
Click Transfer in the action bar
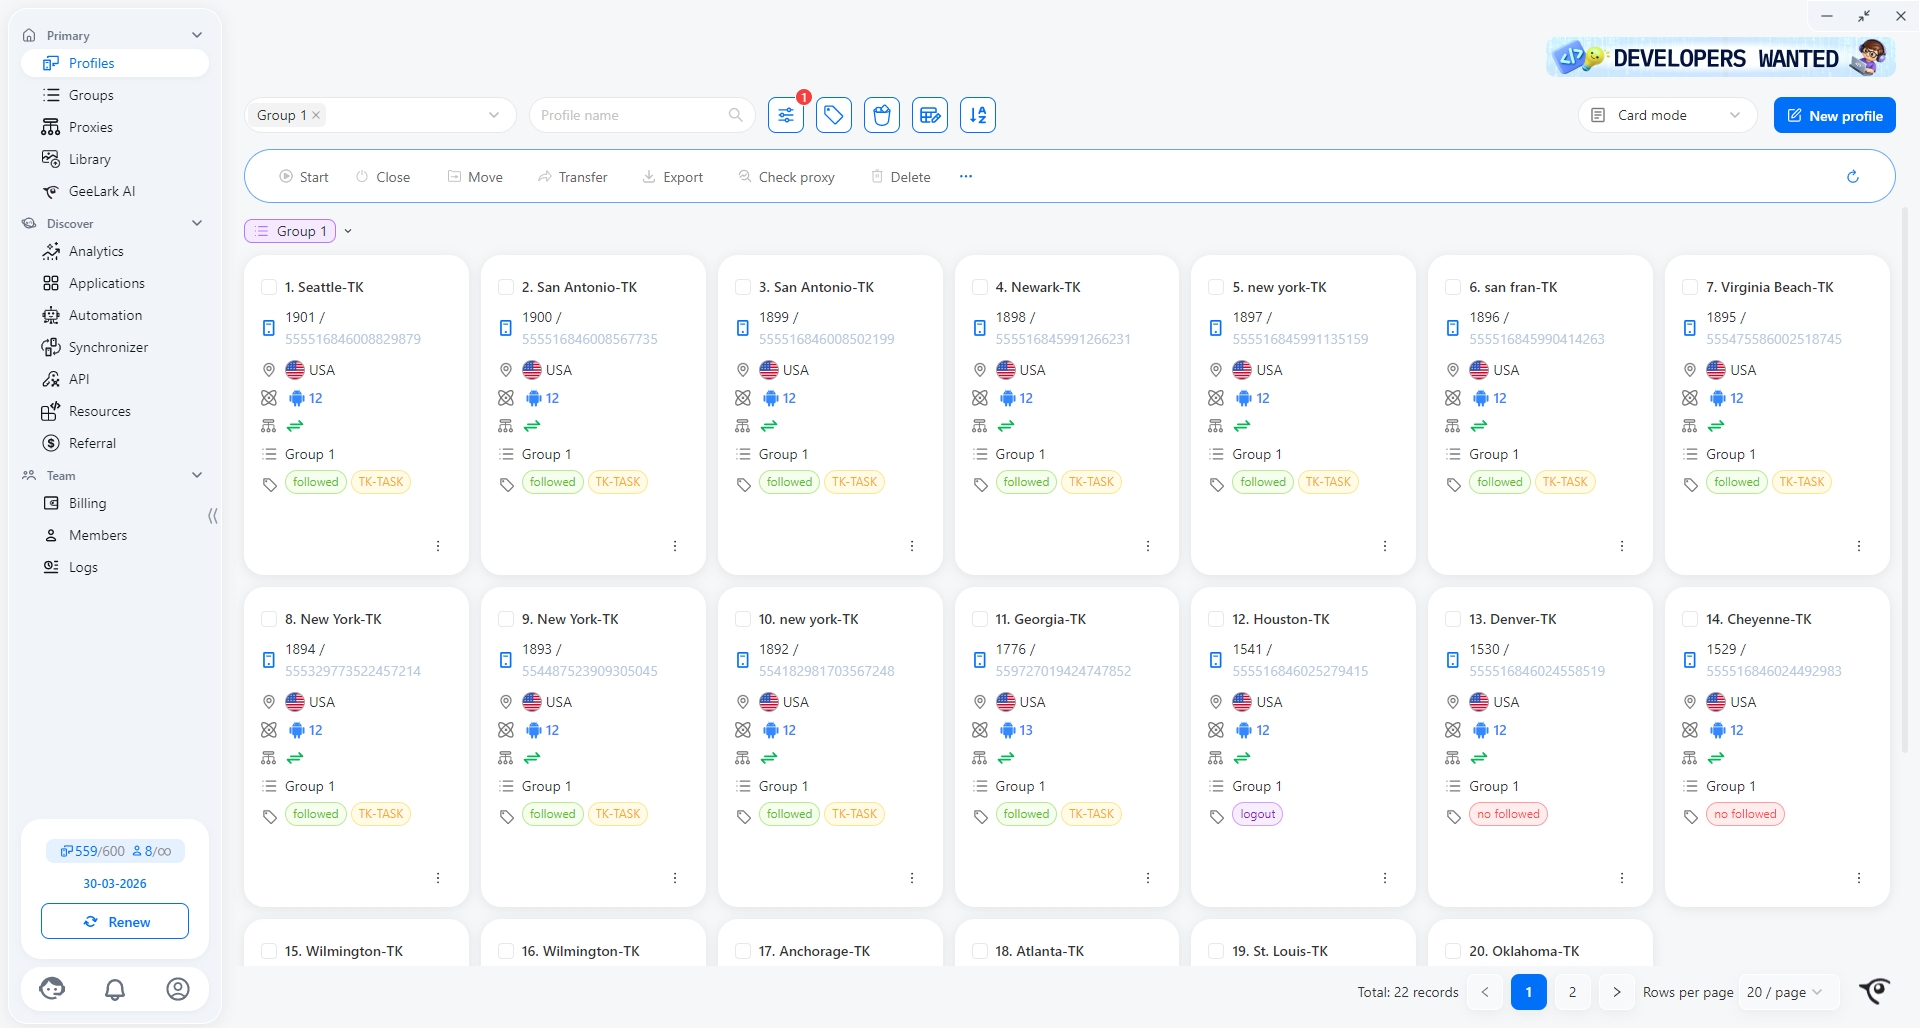pyautogui.click(x=573, y=177)
